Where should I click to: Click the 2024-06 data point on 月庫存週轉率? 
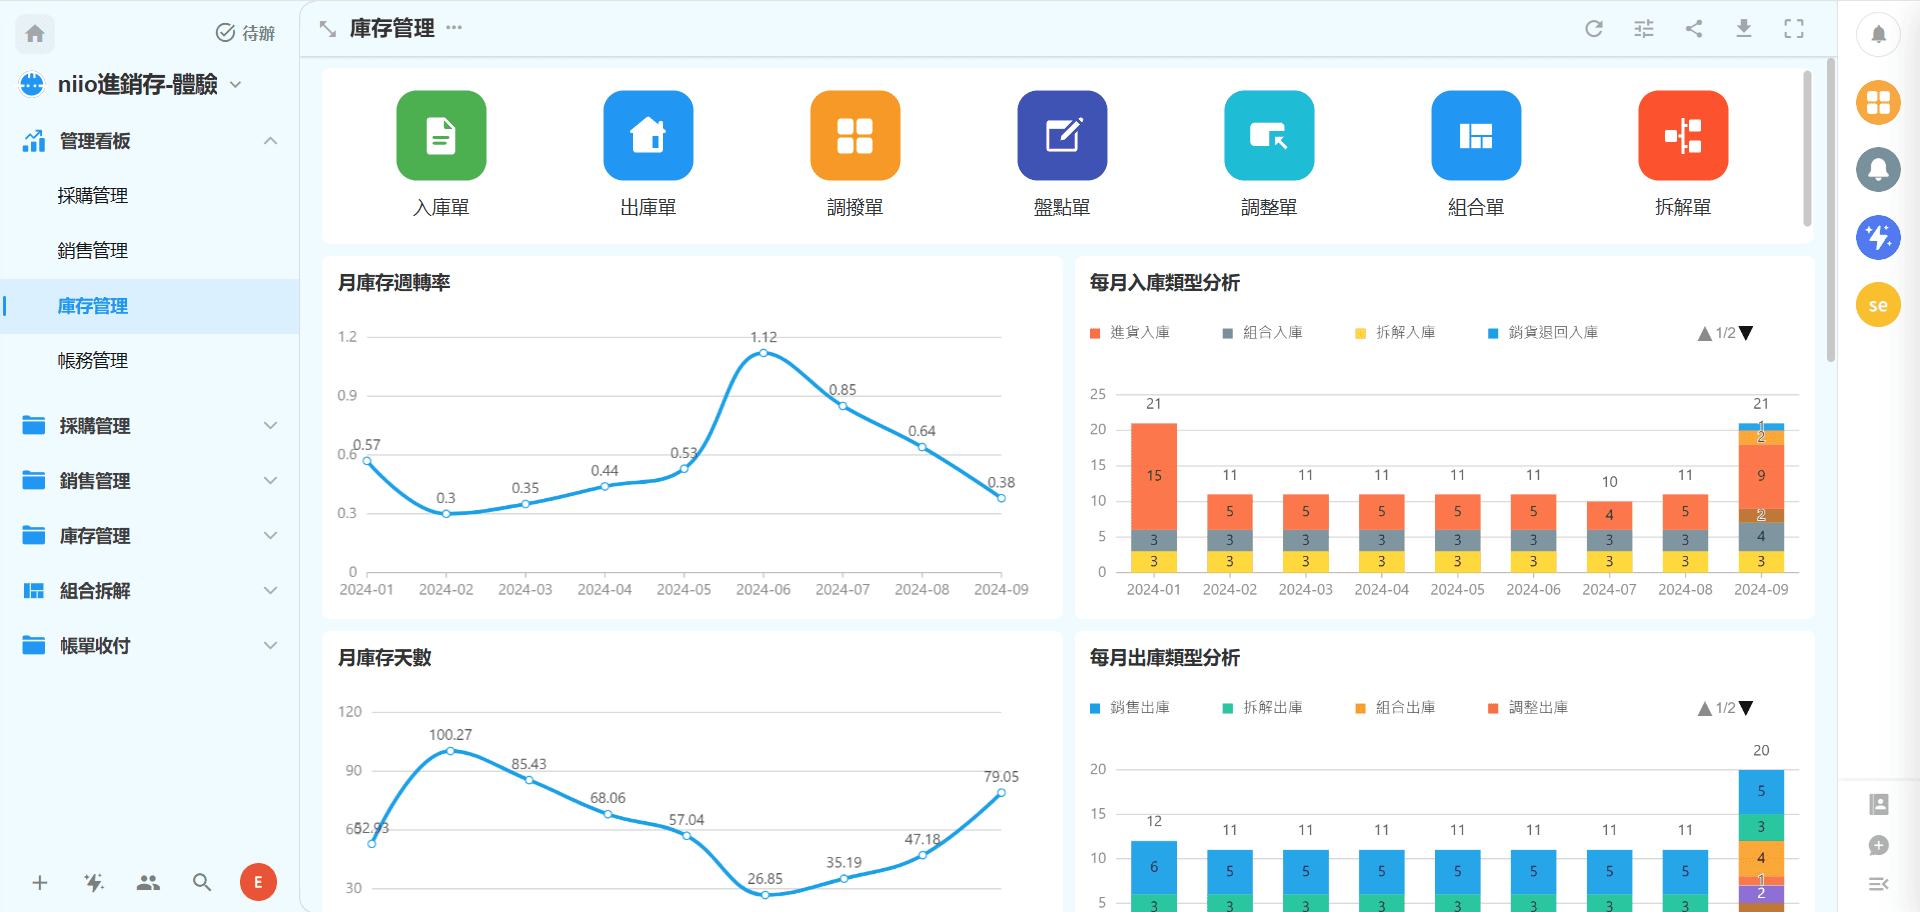point(763,353)
